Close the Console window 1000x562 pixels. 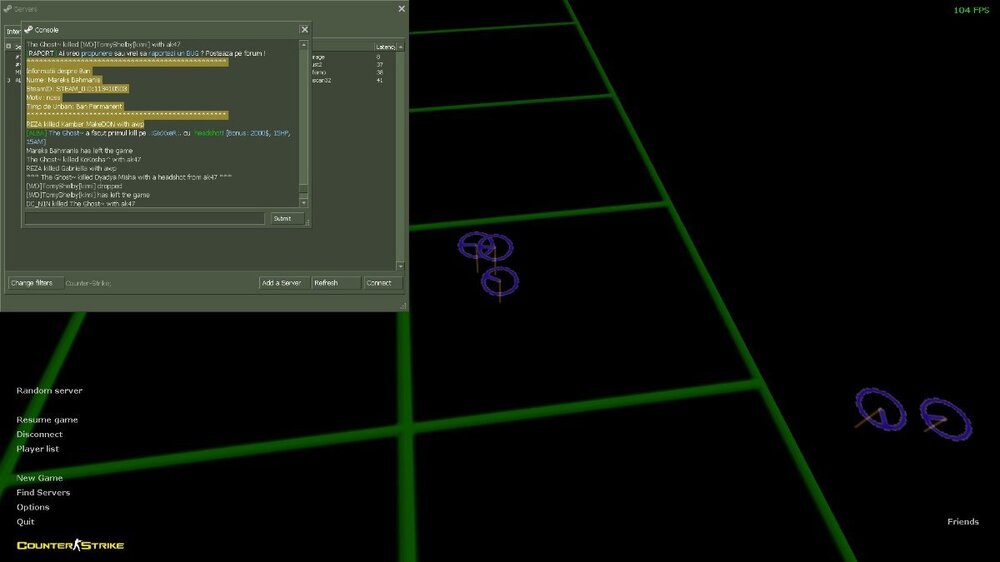pyautogui.click(x=304, y=30)
